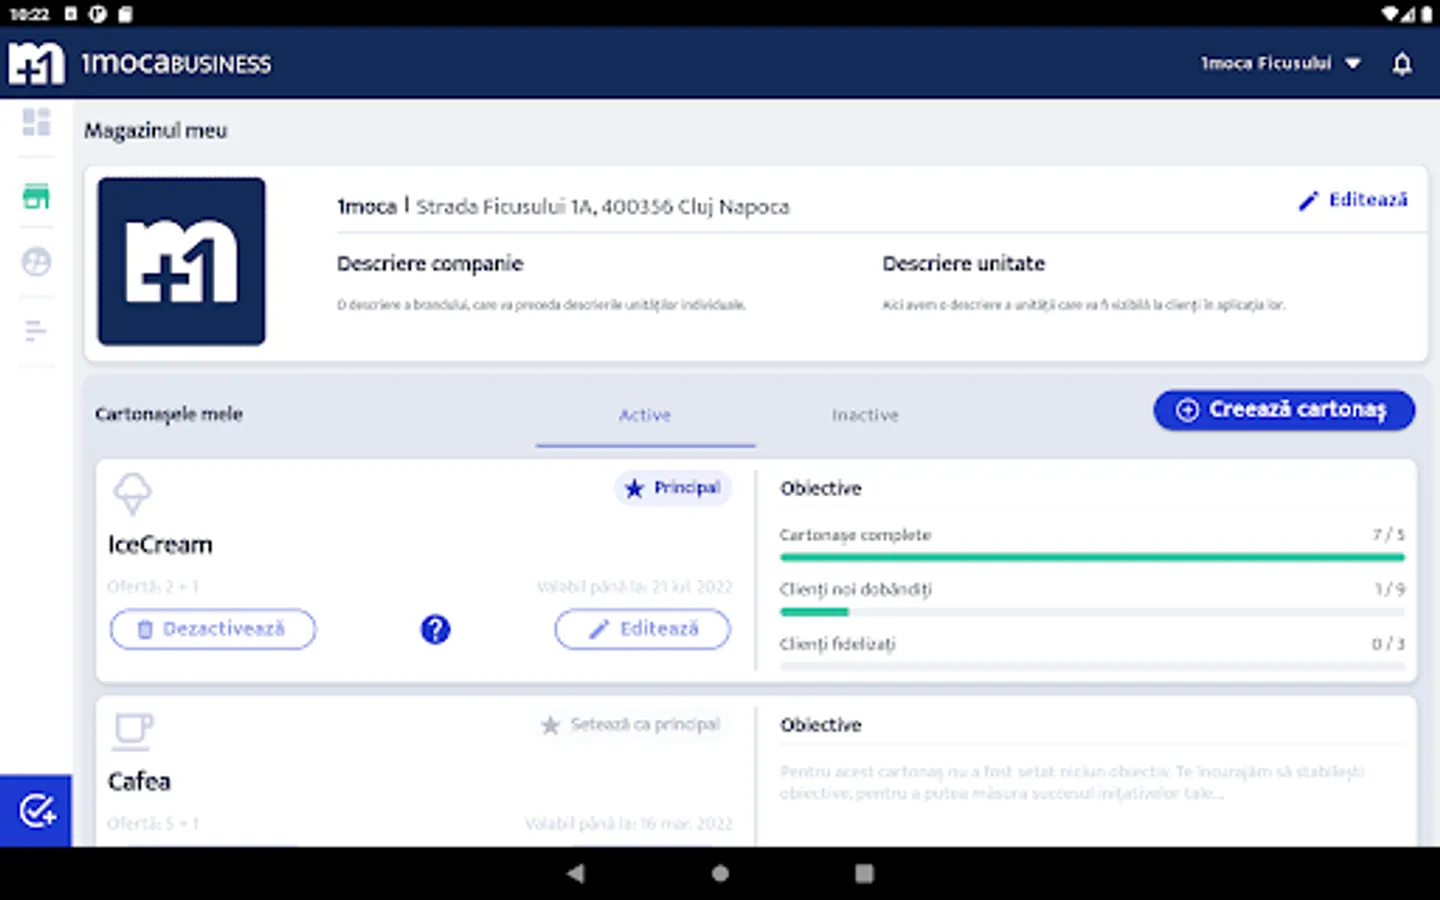This screenshot has width=1440, height=900.
Task: Click the Magazinul meu heading
Action: tap(155, 131)
